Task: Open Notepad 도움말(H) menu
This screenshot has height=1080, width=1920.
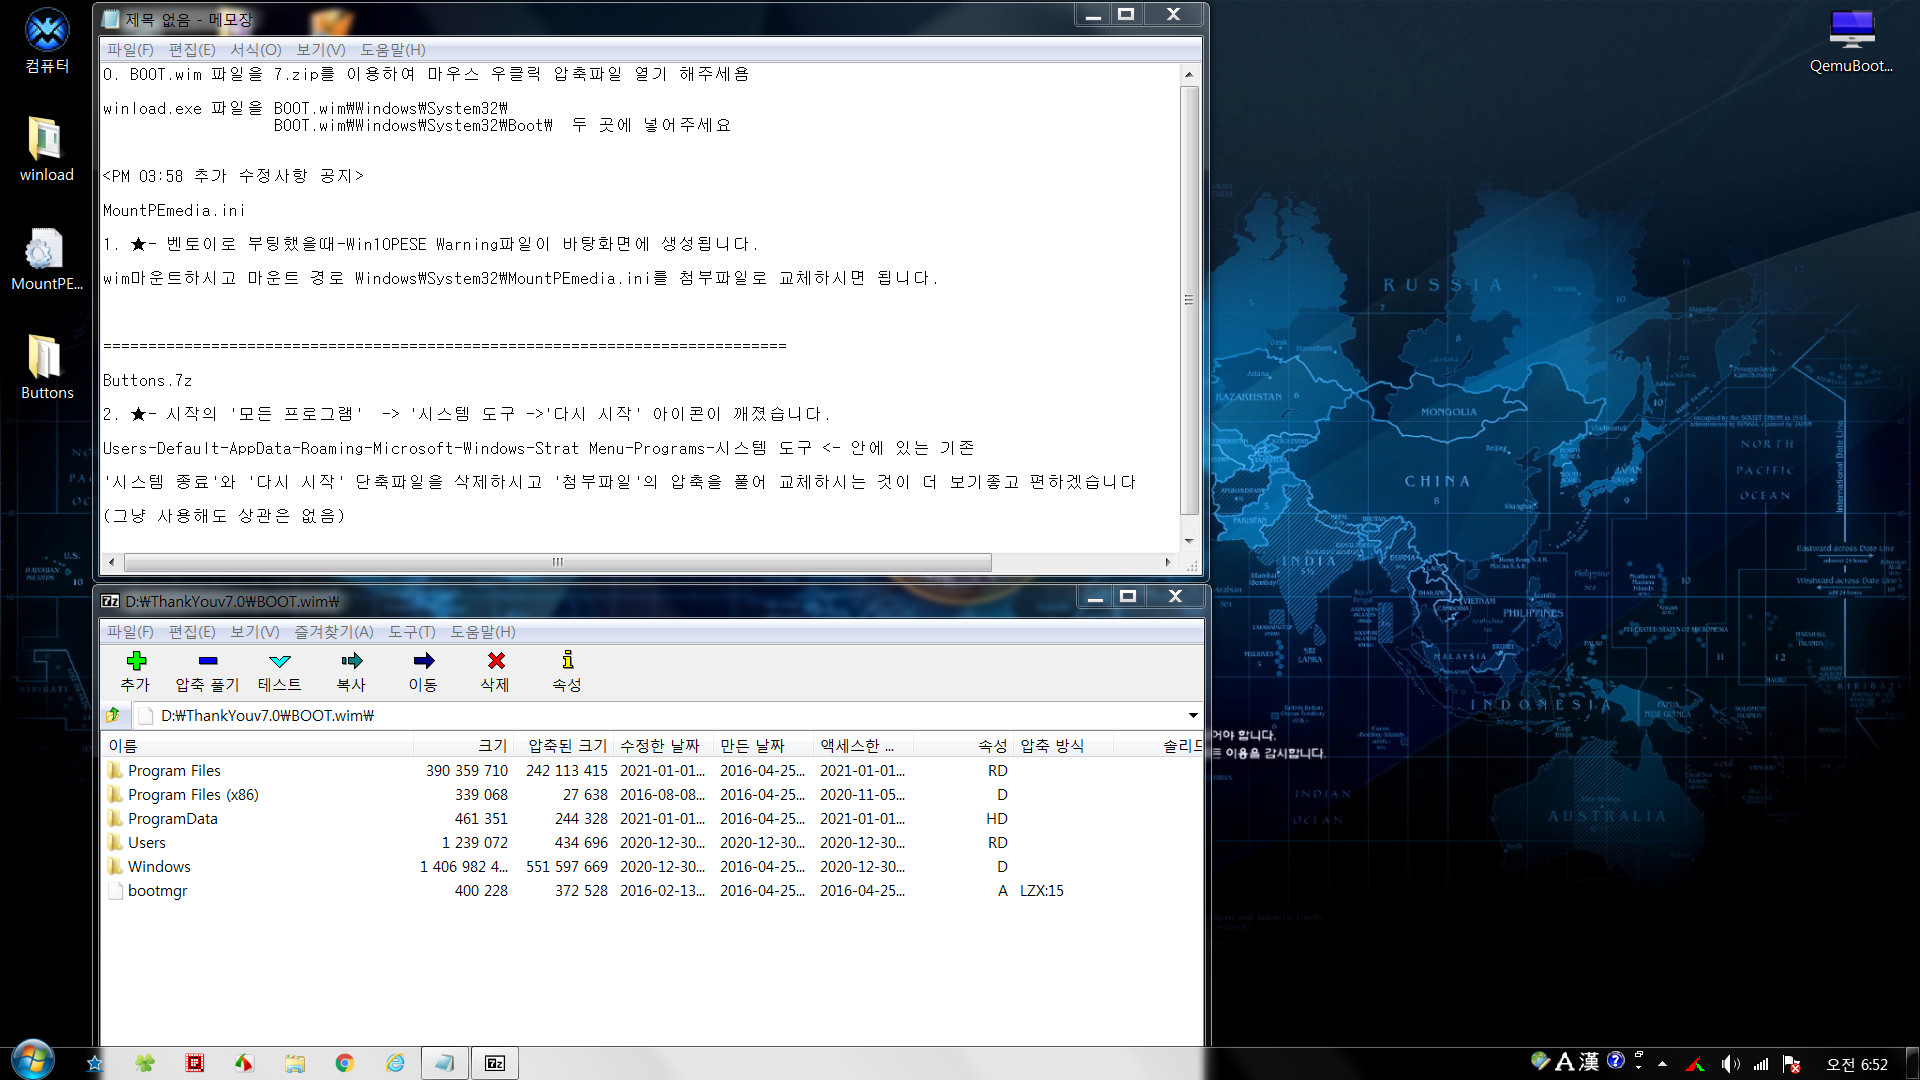Action: tap(393, 49)
